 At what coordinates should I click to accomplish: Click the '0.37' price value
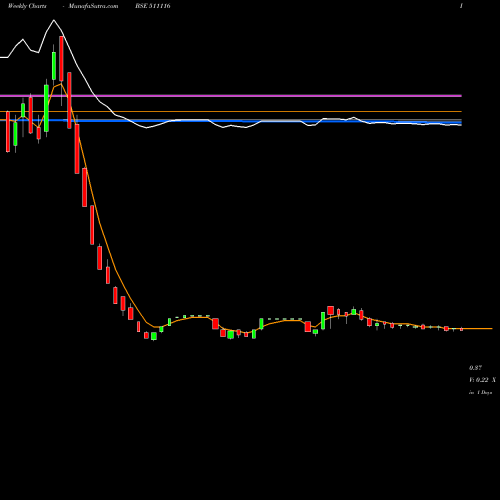pos(475,368)
